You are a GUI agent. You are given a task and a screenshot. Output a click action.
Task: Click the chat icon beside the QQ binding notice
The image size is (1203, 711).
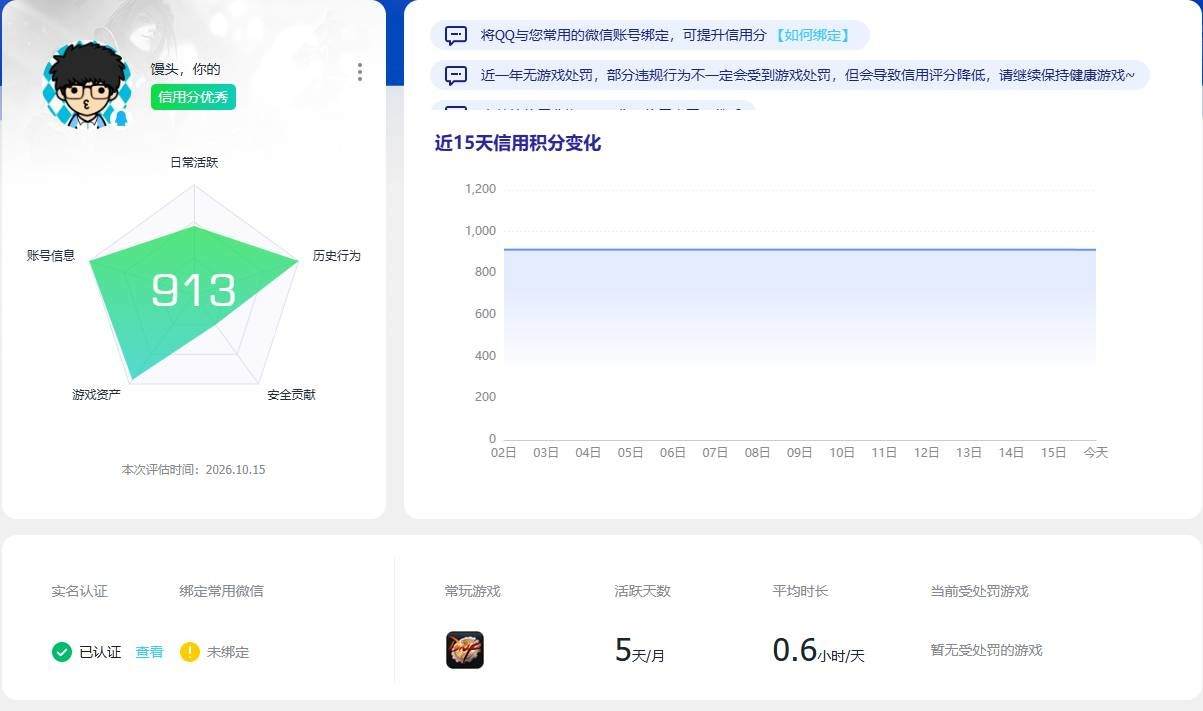tap(456, 35)
